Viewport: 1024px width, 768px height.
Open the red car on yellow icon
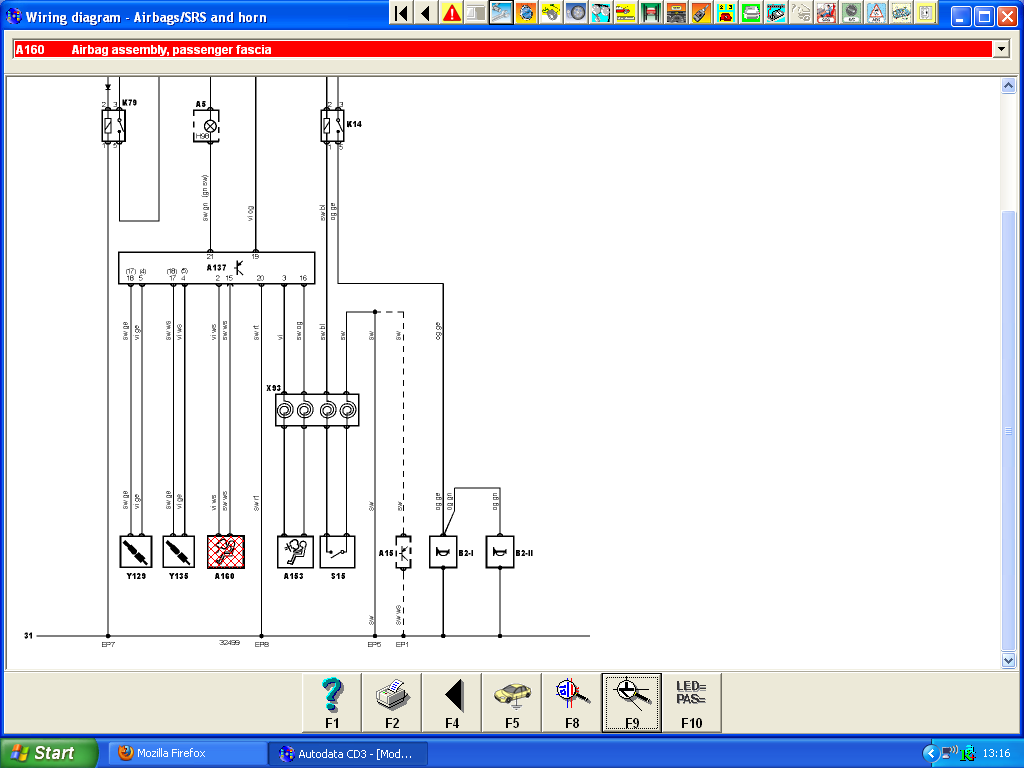(x=625, y=13)
